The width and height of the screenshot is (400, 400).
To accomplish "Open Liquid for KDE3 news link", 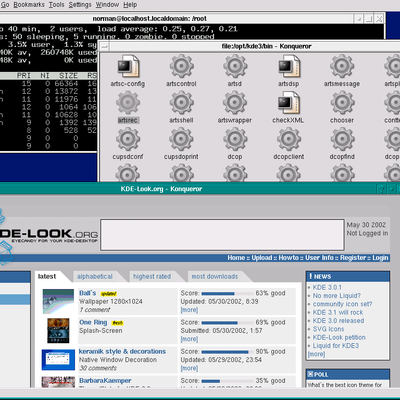I will 336,346.
